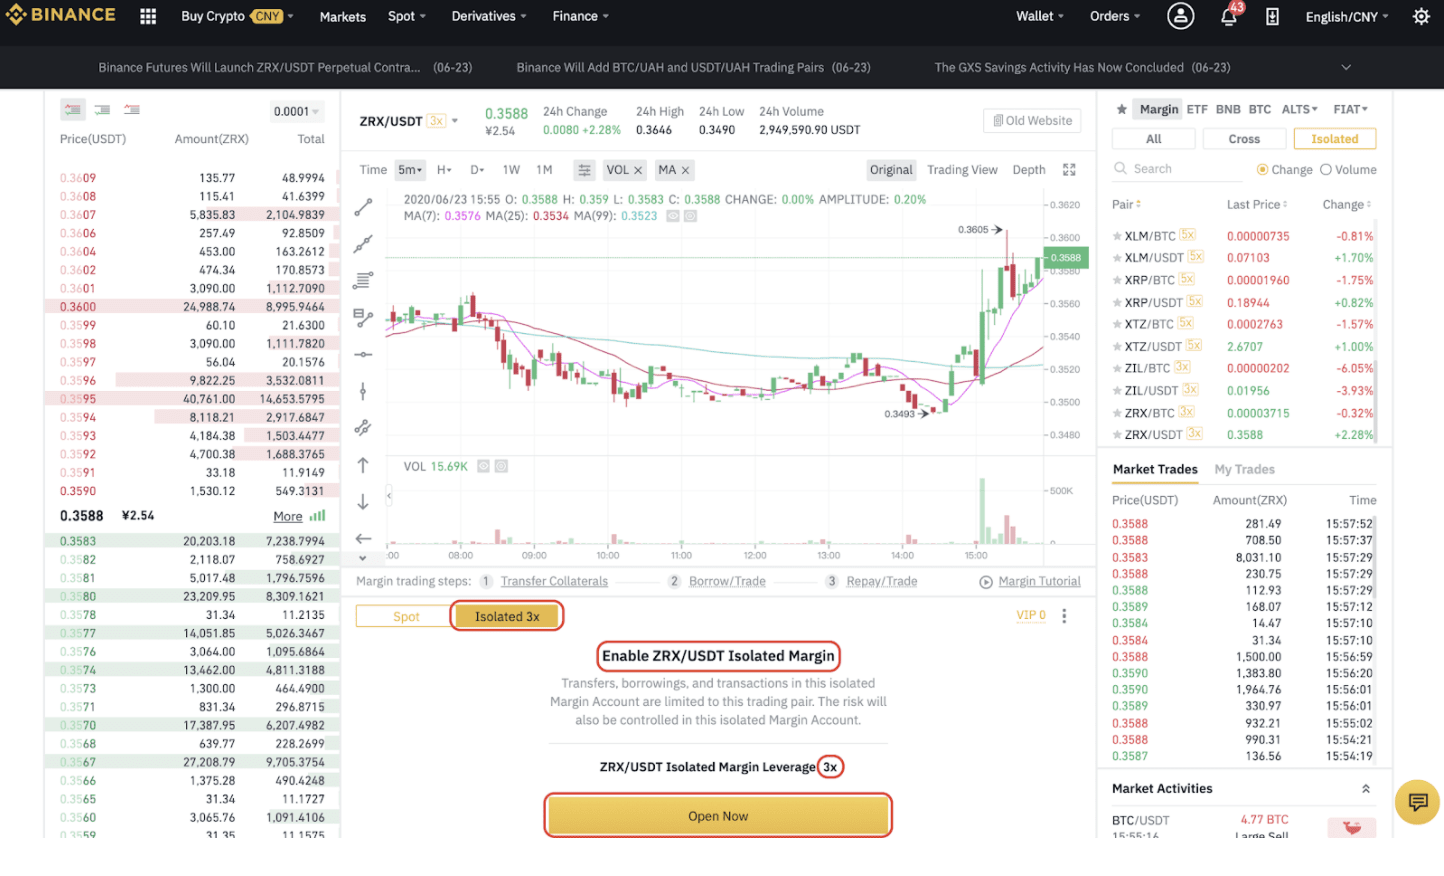Expand the Spot menu in the header
Screen dimensions: 1444x876
click(407, 16)
